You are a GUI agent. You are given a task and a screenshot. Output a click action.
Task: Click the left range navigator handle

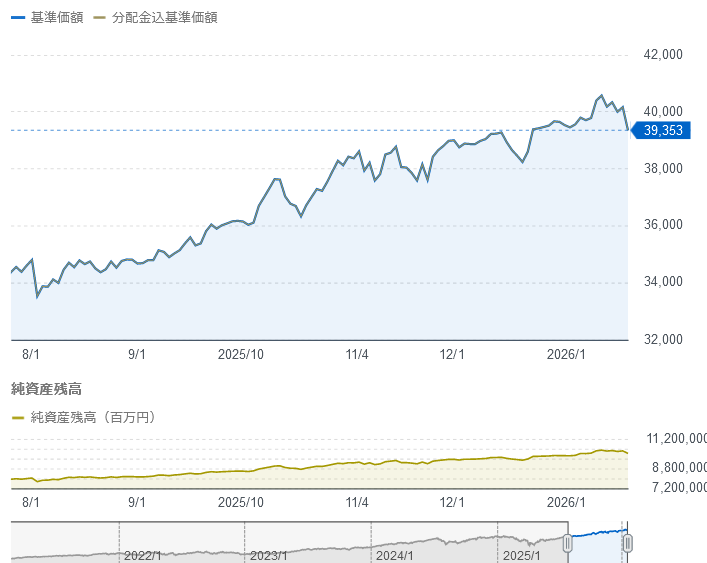(x=568, y=543)
